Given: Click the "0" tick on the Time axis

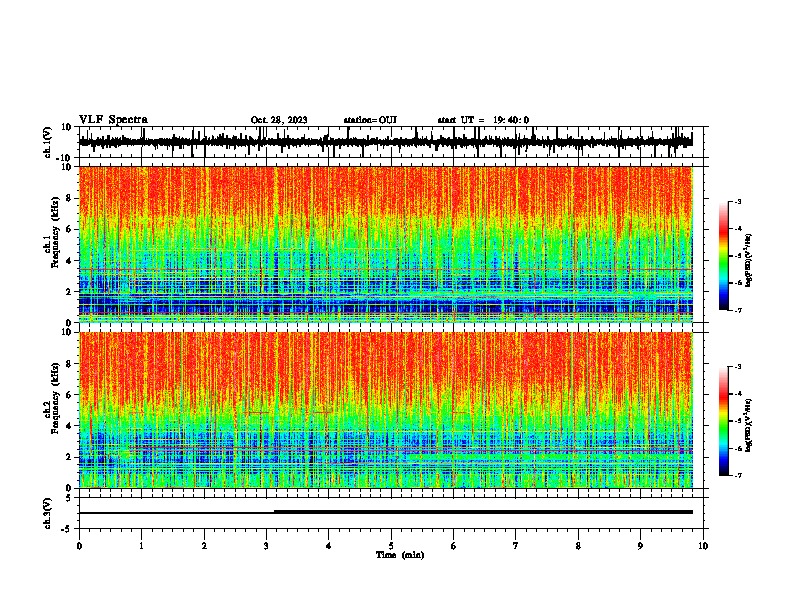Looking at the screenshot, I should (x=79, y=546).
